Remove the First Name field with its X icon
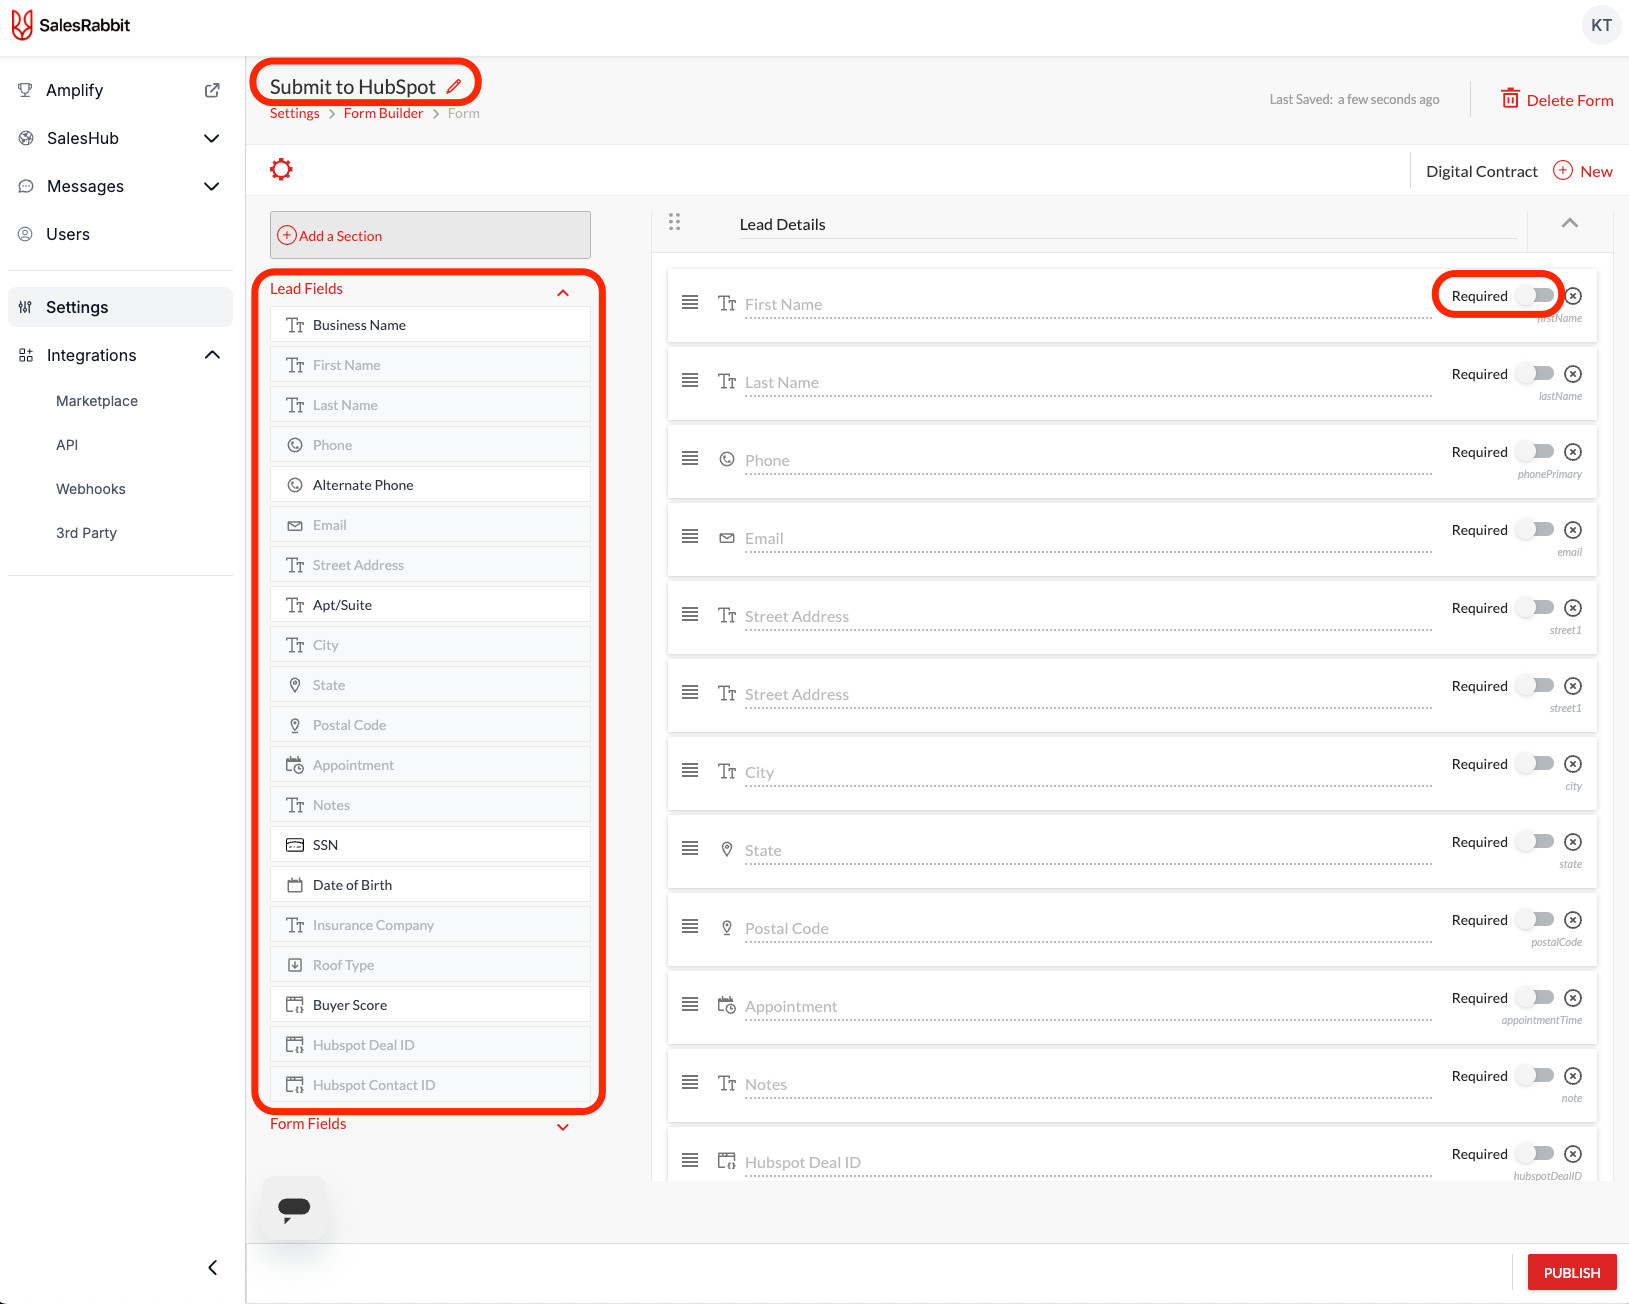Viewport: 1629px width, 1304px height. (x=1573, y=296)
